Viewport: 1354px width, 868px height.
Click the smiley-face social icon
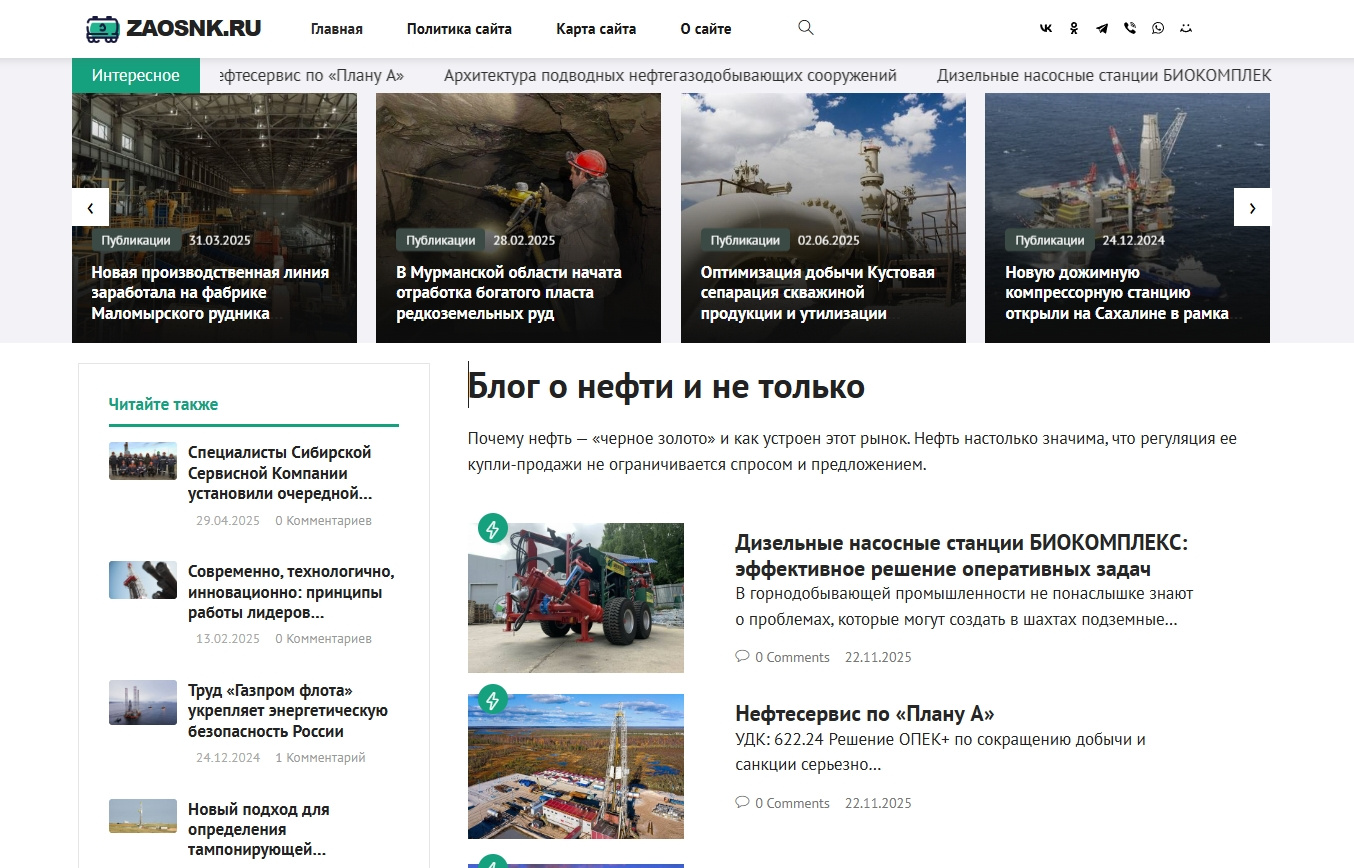1186,29
